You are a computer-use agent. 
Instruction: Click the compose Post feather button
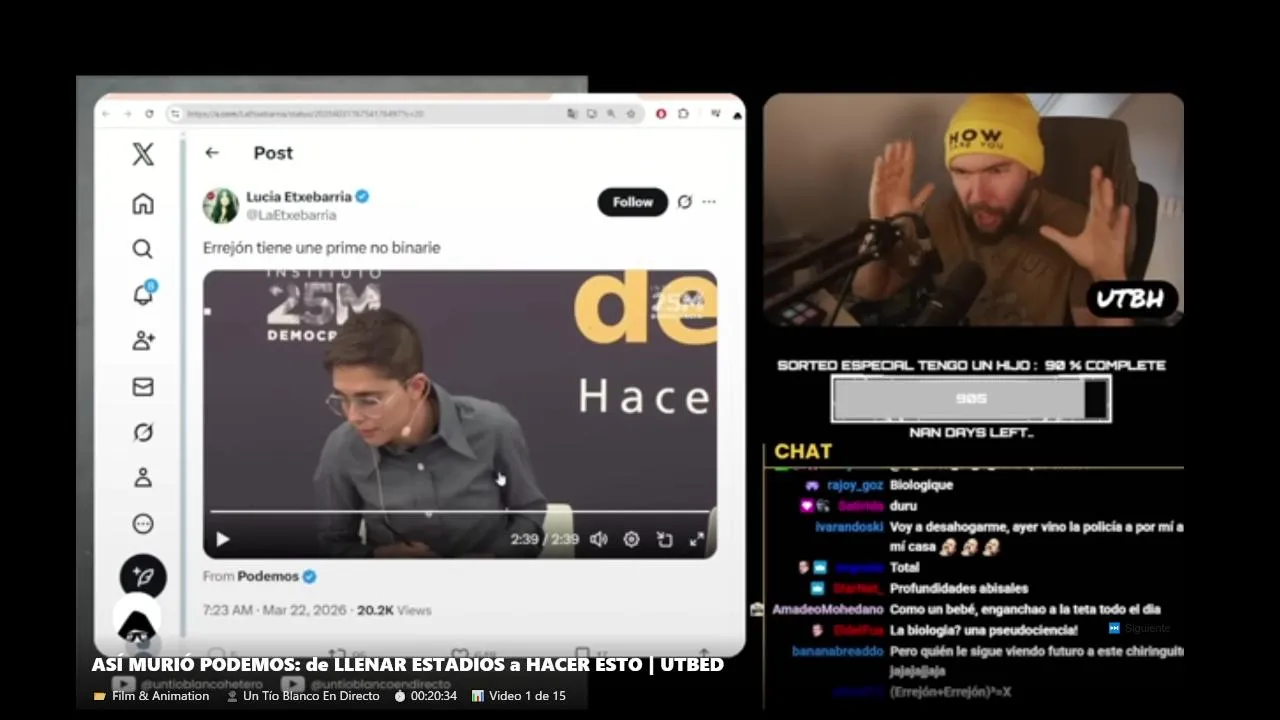(143, 577)
